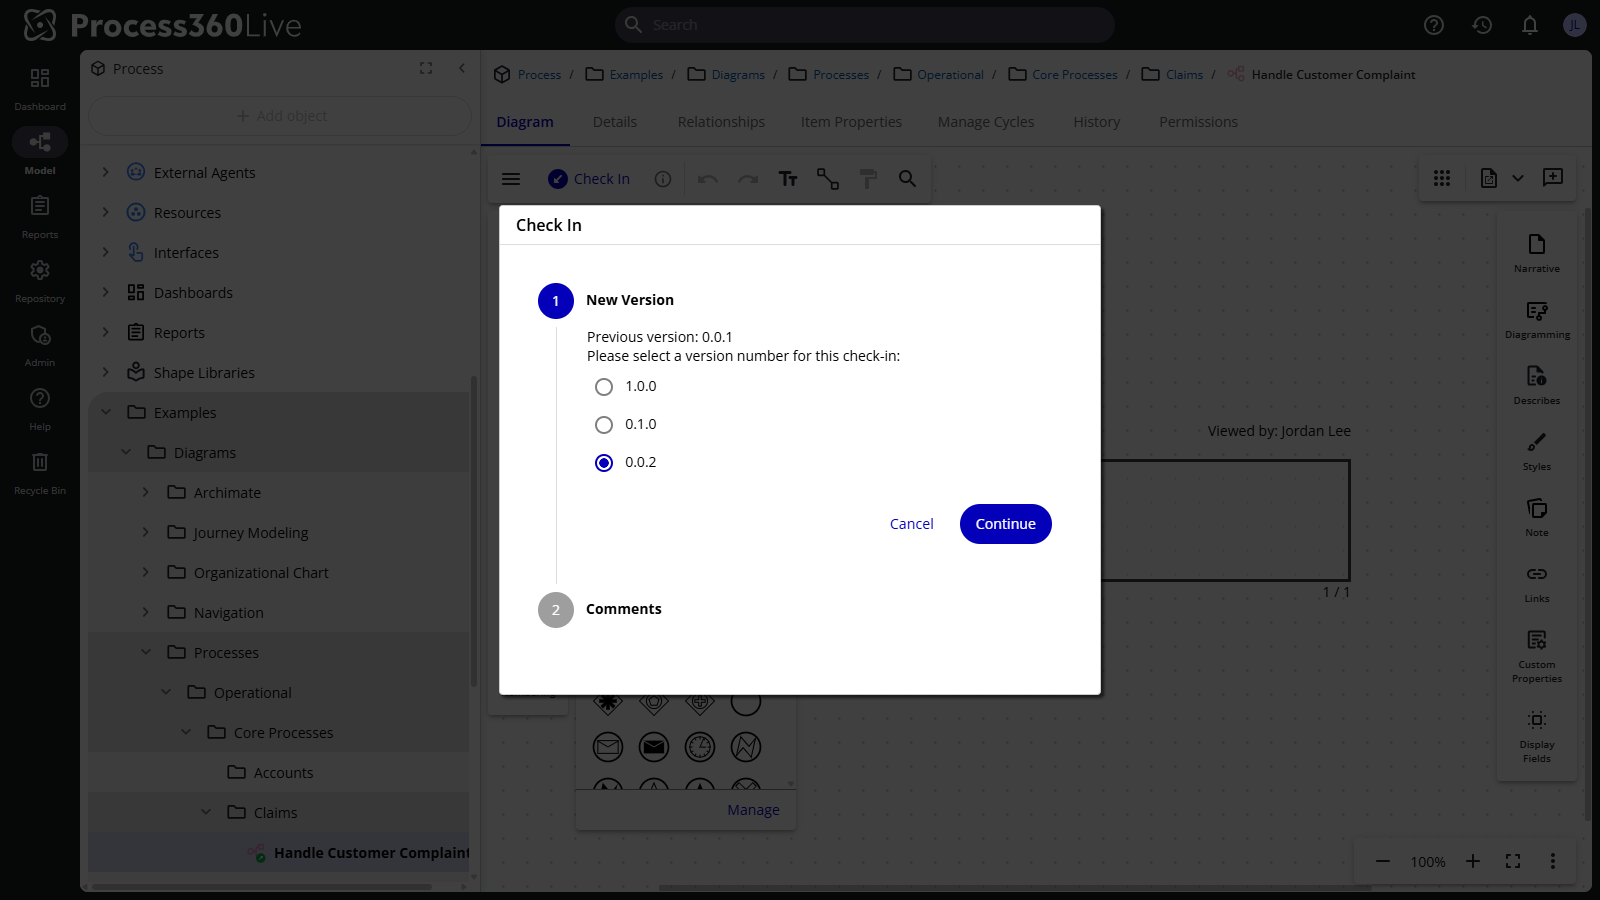Open the apps grid icon
The image size is (1600, 900).
(x=1442, y=178)
